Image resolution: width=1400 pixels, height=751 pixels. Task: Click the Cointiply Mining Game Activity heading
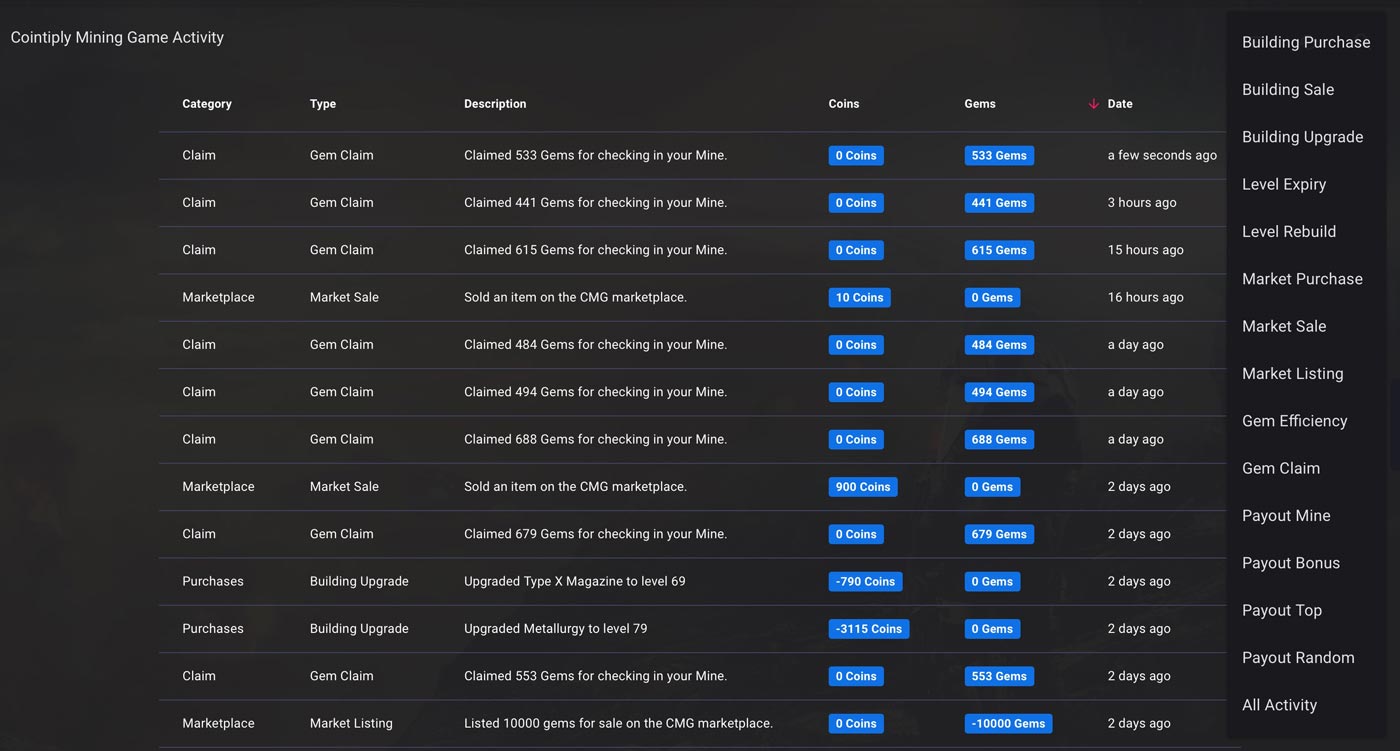(117, 37)
